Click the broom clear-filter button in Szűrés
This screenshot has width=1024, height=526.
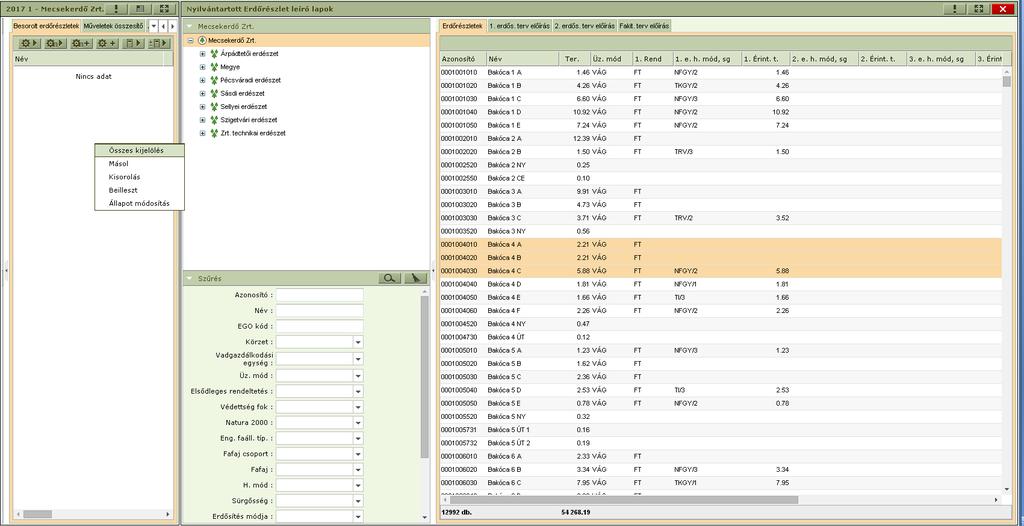tap(415, 278)
